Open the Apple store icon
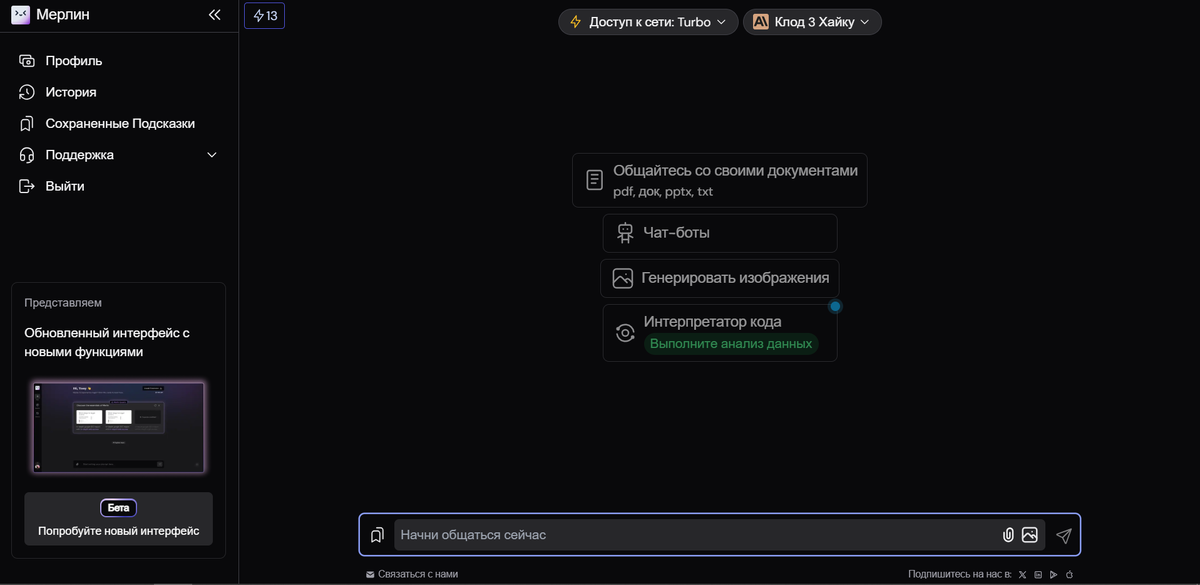 (x=1069, y=575)
